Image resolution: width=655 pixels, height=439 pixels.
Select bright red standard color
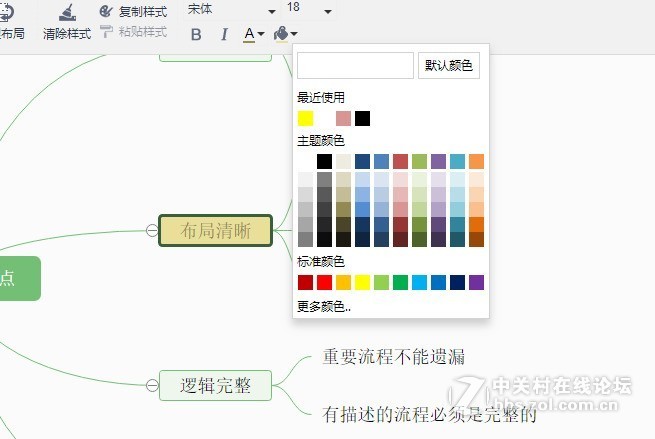(x=324, y=282)
